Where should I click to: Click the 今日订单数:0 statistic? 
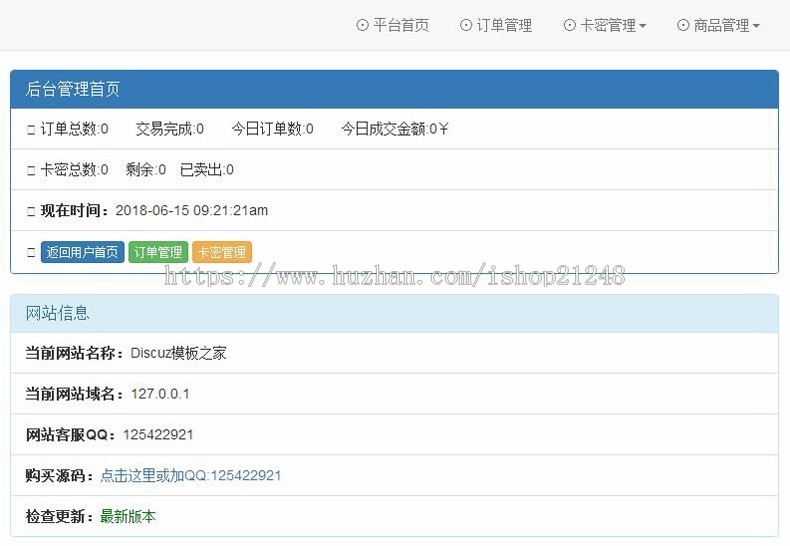(x=273, y=129)
